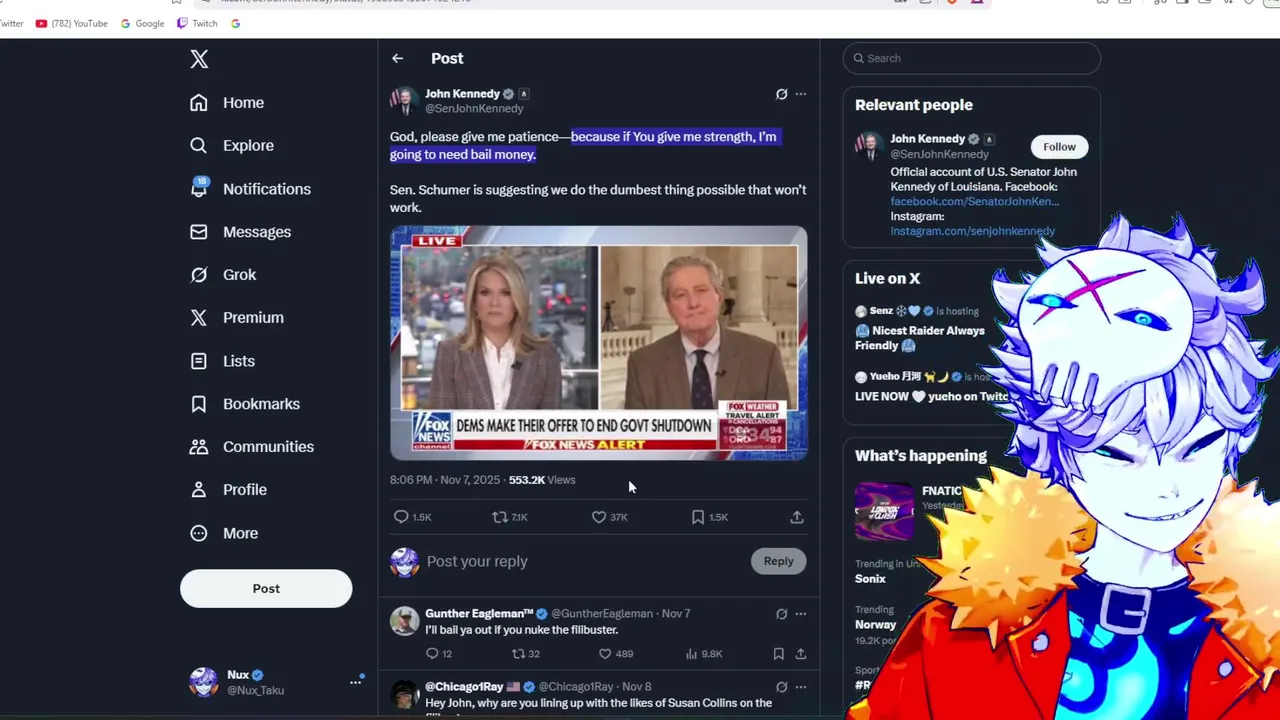Open the Twitch bookmark in the browser bar
Image resolution: width=1280 pixels, height=720 pixels.
197,23
